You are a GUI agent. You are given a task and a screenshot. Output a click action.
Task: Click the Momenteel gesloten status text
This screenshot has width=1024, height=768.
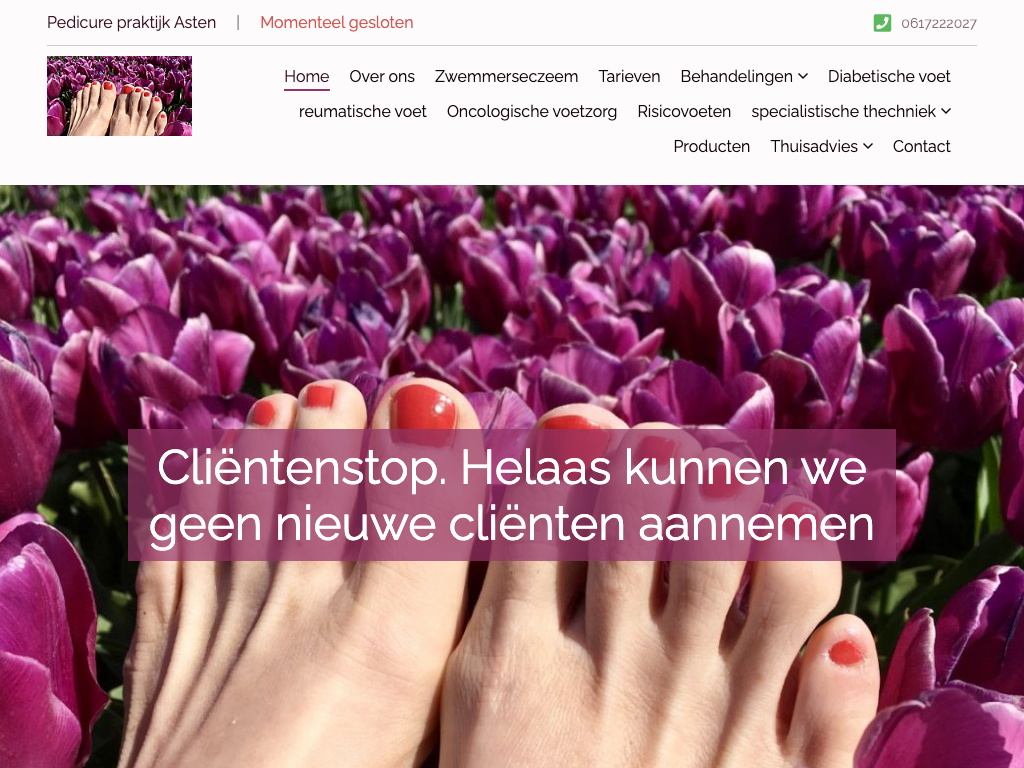point(337,23)
